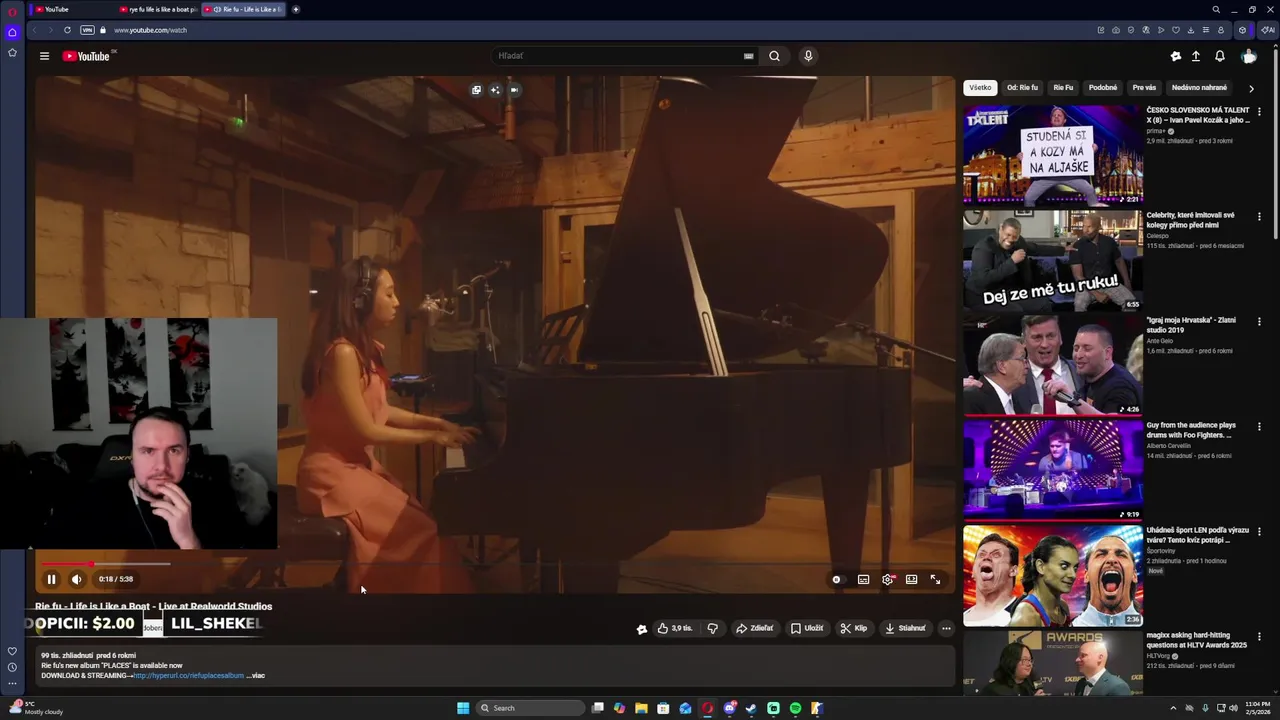Image resolution: width=1280 pixels, height=720 pixels.
Task: Select the Od: Rie fu chip
Action: tap(1022, 88)
